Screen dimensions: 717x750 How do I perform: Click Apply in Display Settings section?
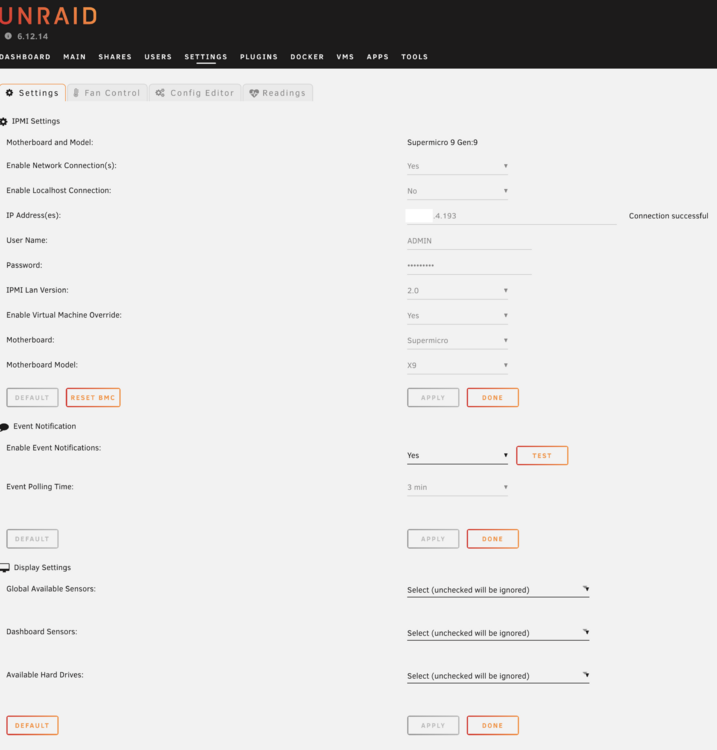coord(433,726)
